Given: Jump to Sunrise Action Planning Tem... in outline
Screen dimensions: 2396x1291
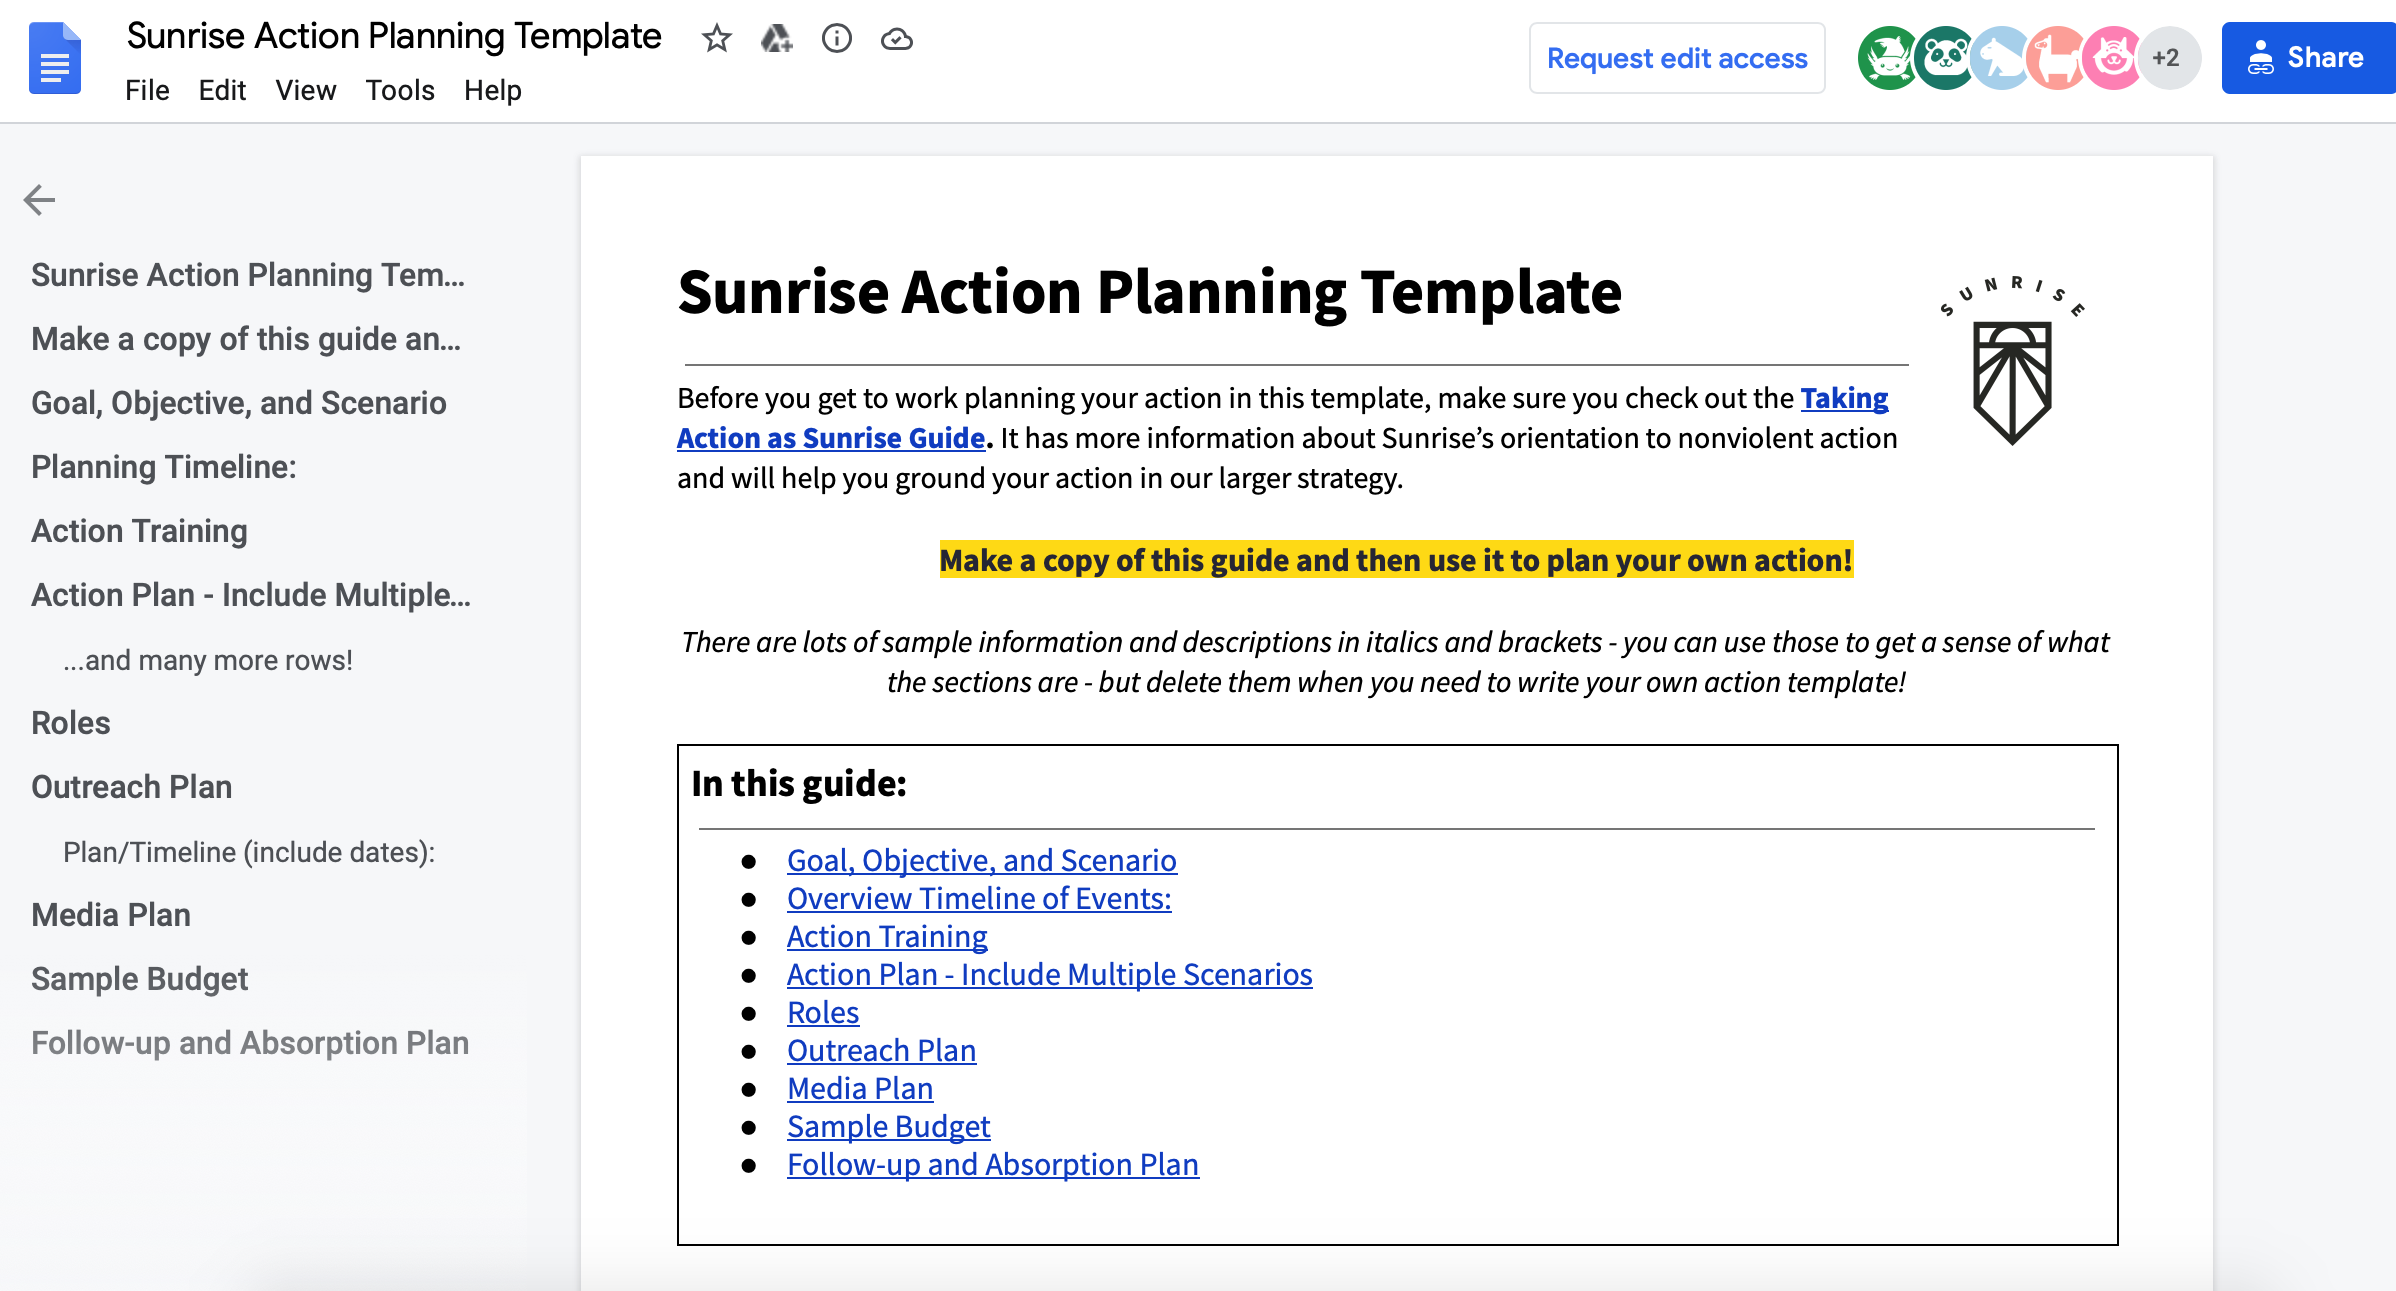Looking at the screenshot, I should click(248, 275).
